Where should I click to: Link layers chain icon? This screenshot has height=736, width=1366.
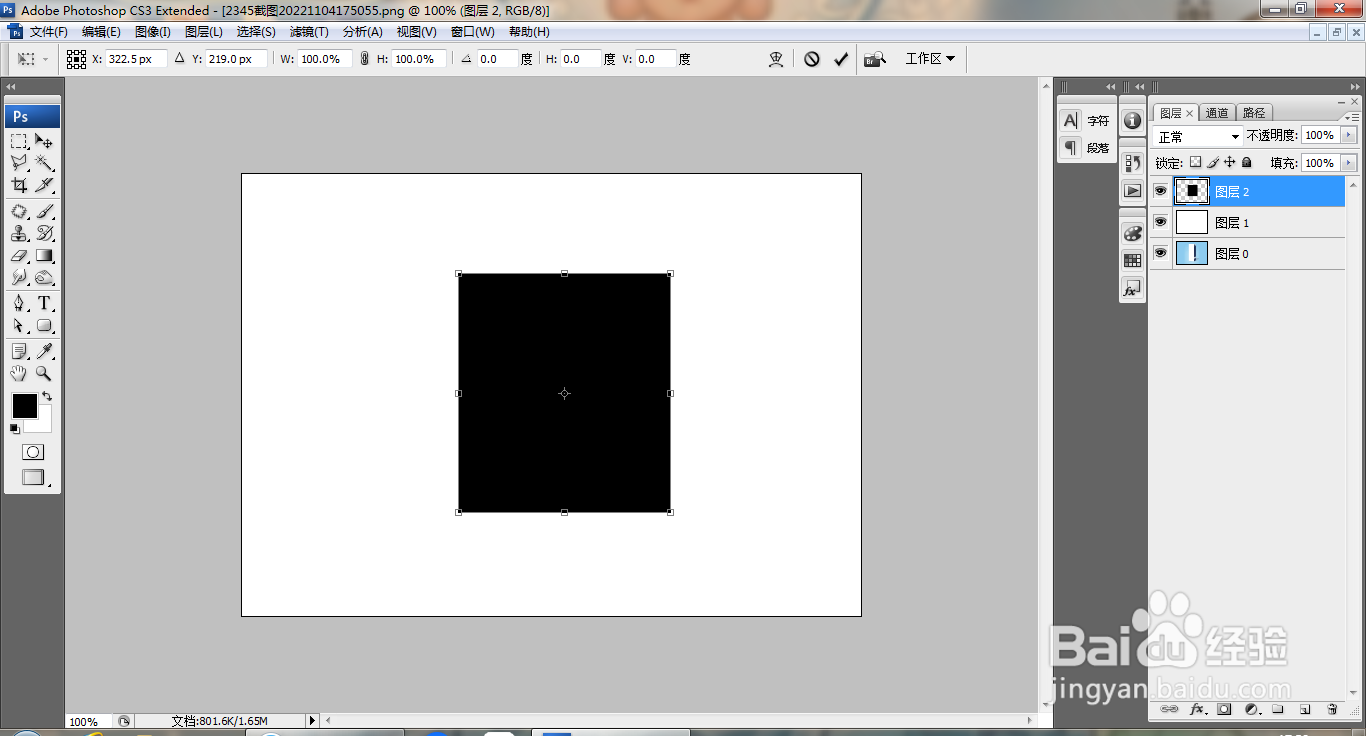(x=1169, y=709)
